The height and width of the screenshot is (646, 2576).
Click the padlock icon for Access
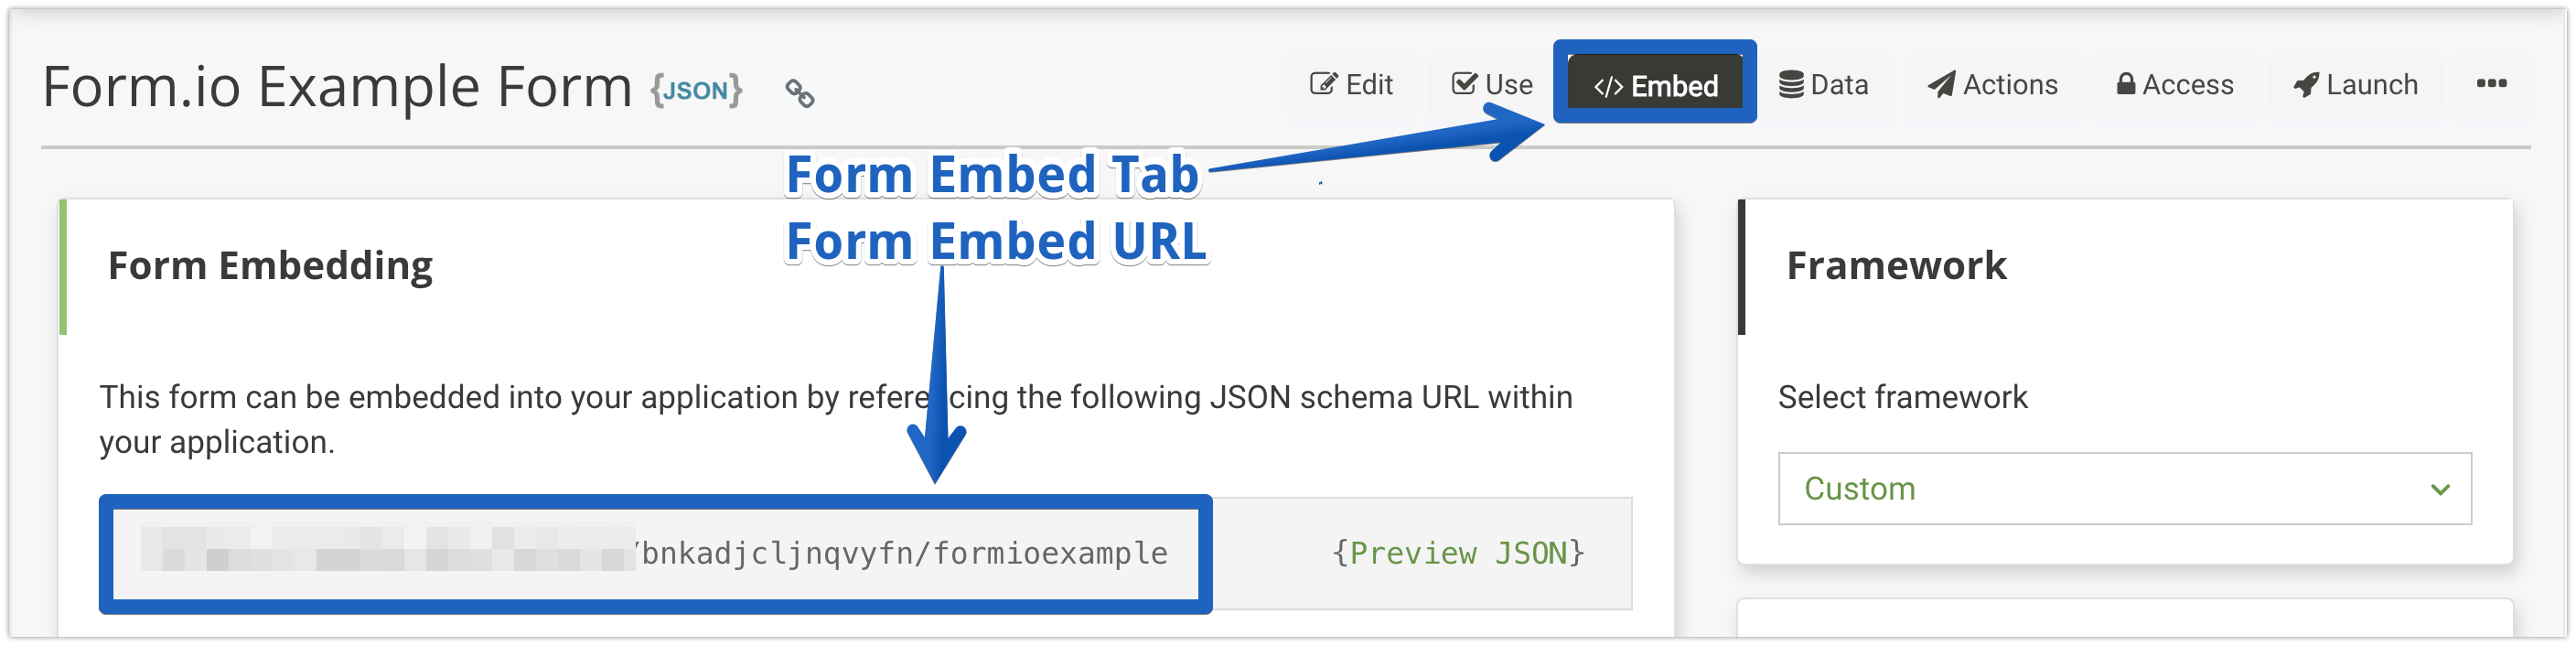(2125, 84)
